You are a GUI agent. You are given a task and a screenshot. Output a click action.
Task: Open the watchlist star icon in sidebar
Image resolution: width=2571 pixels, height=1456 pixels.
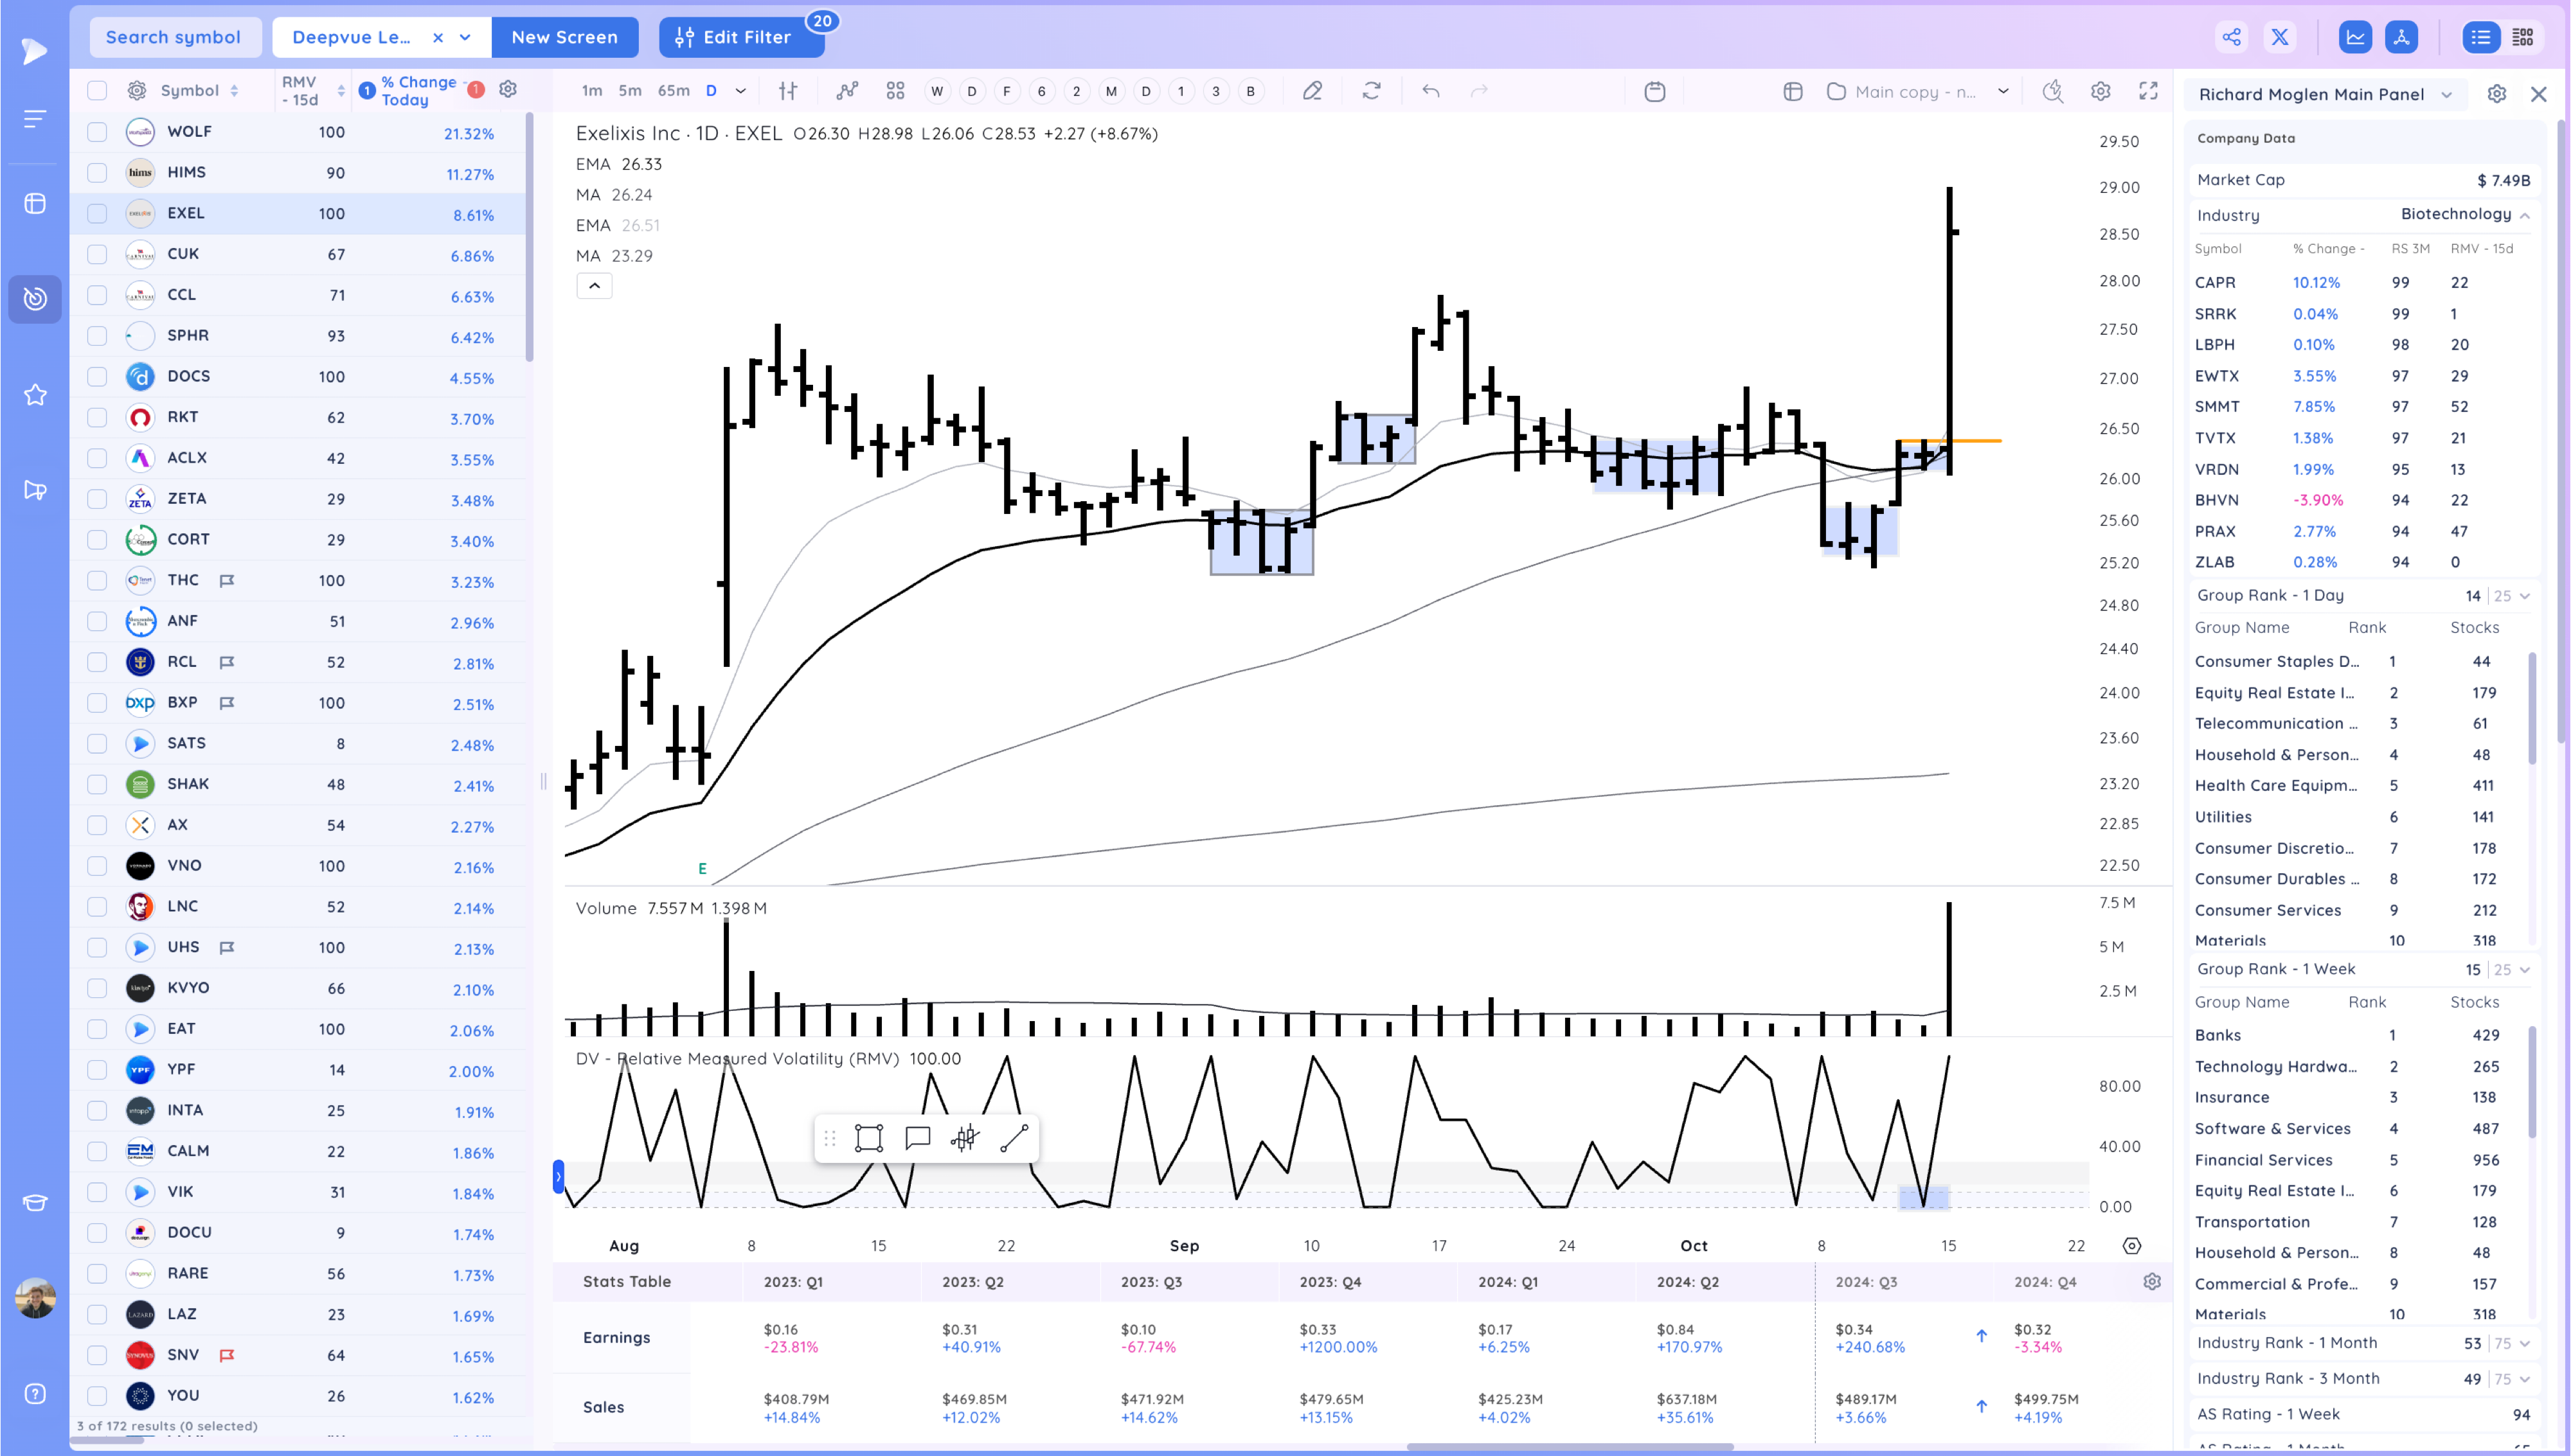click(x=35, y=395)
